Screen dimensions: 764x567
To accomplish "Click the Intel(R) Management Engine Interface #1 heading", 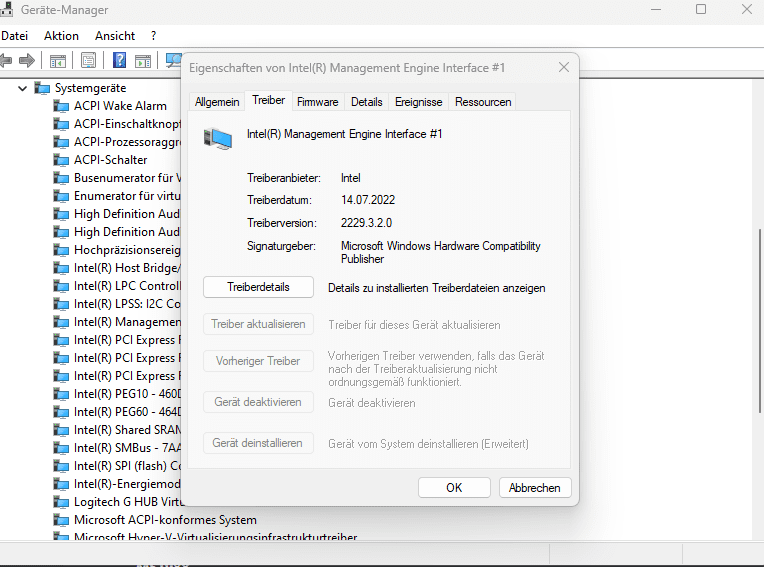I will coord(344,134).
